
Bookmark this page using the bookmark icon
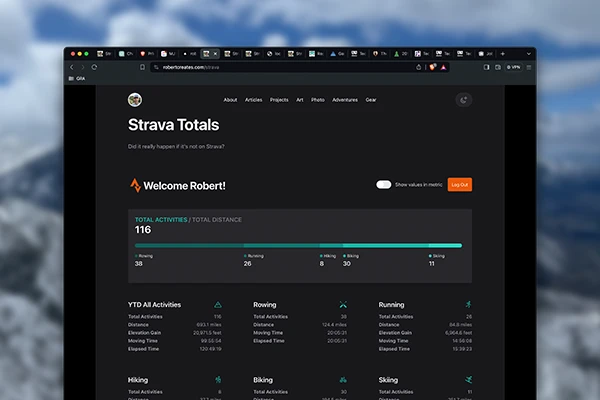(x=142, y=67)
